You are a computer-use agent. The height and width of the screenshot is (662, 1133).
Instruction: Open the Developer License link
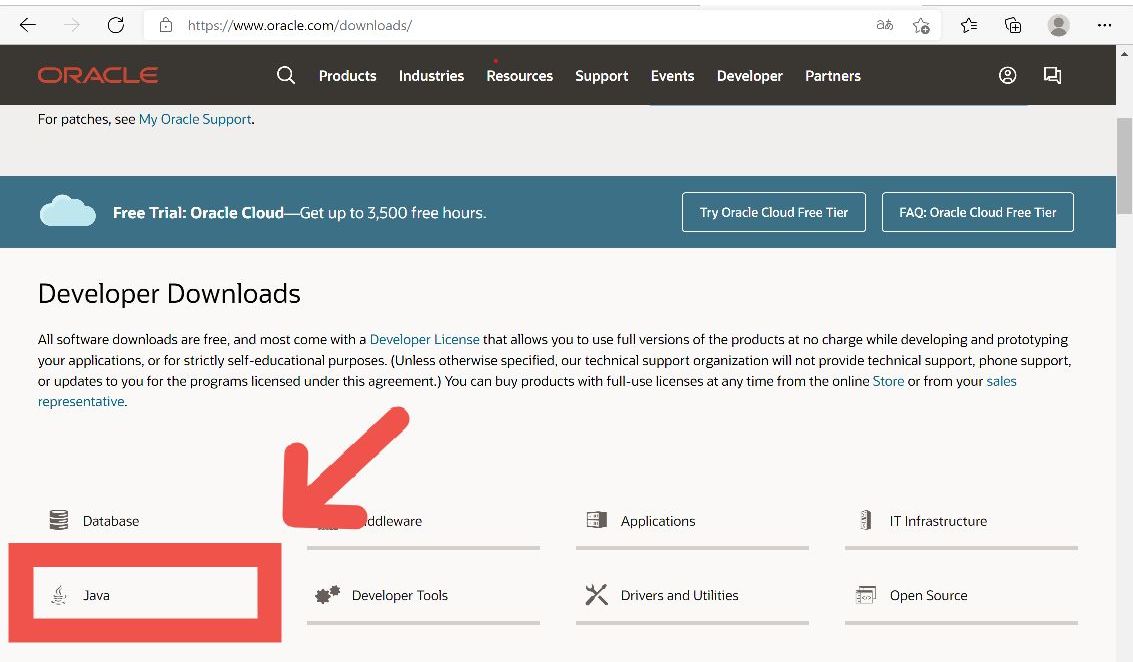tap(424, 339)
